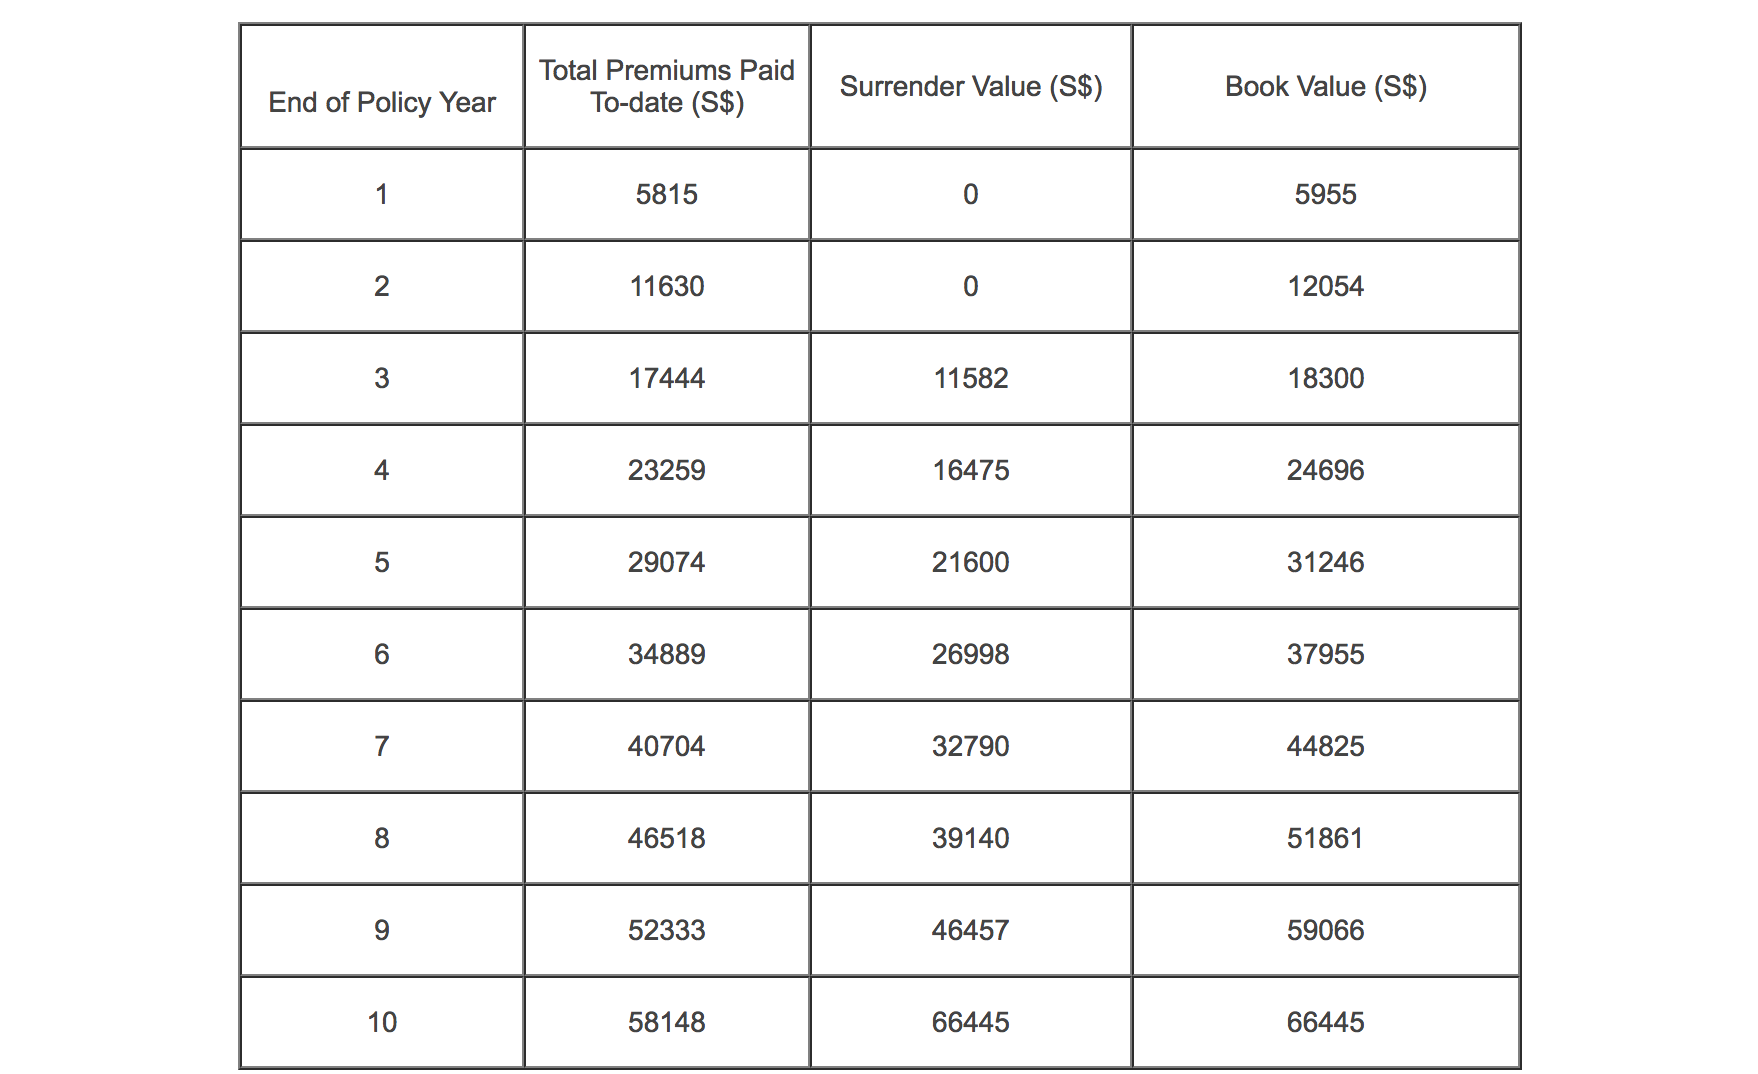Click surrender value 11582
This screenshot has height=1074, width=1758.
pyautogui.click(x=971, y=378)
